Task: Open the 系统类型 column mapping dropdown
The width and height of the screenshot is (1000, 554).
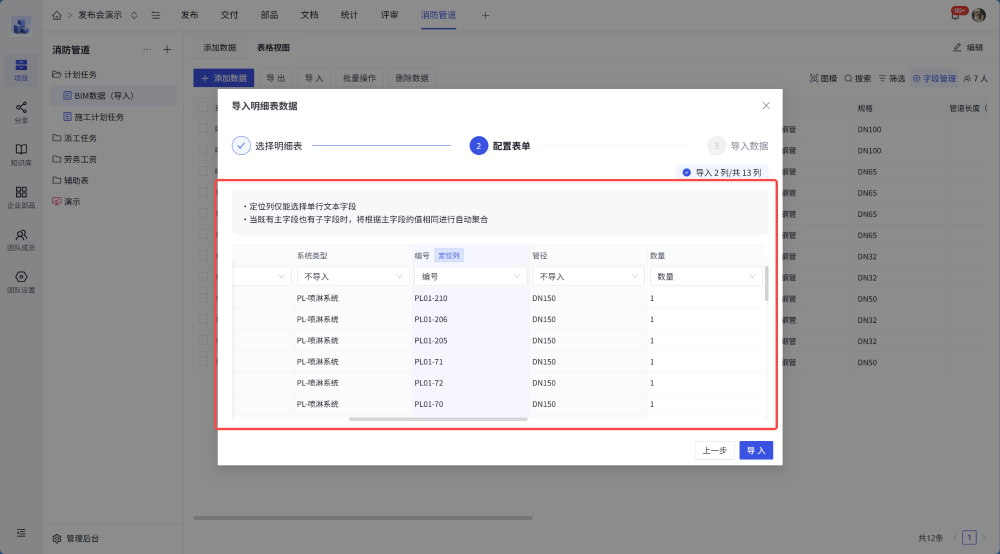Action: coord(351,277)
